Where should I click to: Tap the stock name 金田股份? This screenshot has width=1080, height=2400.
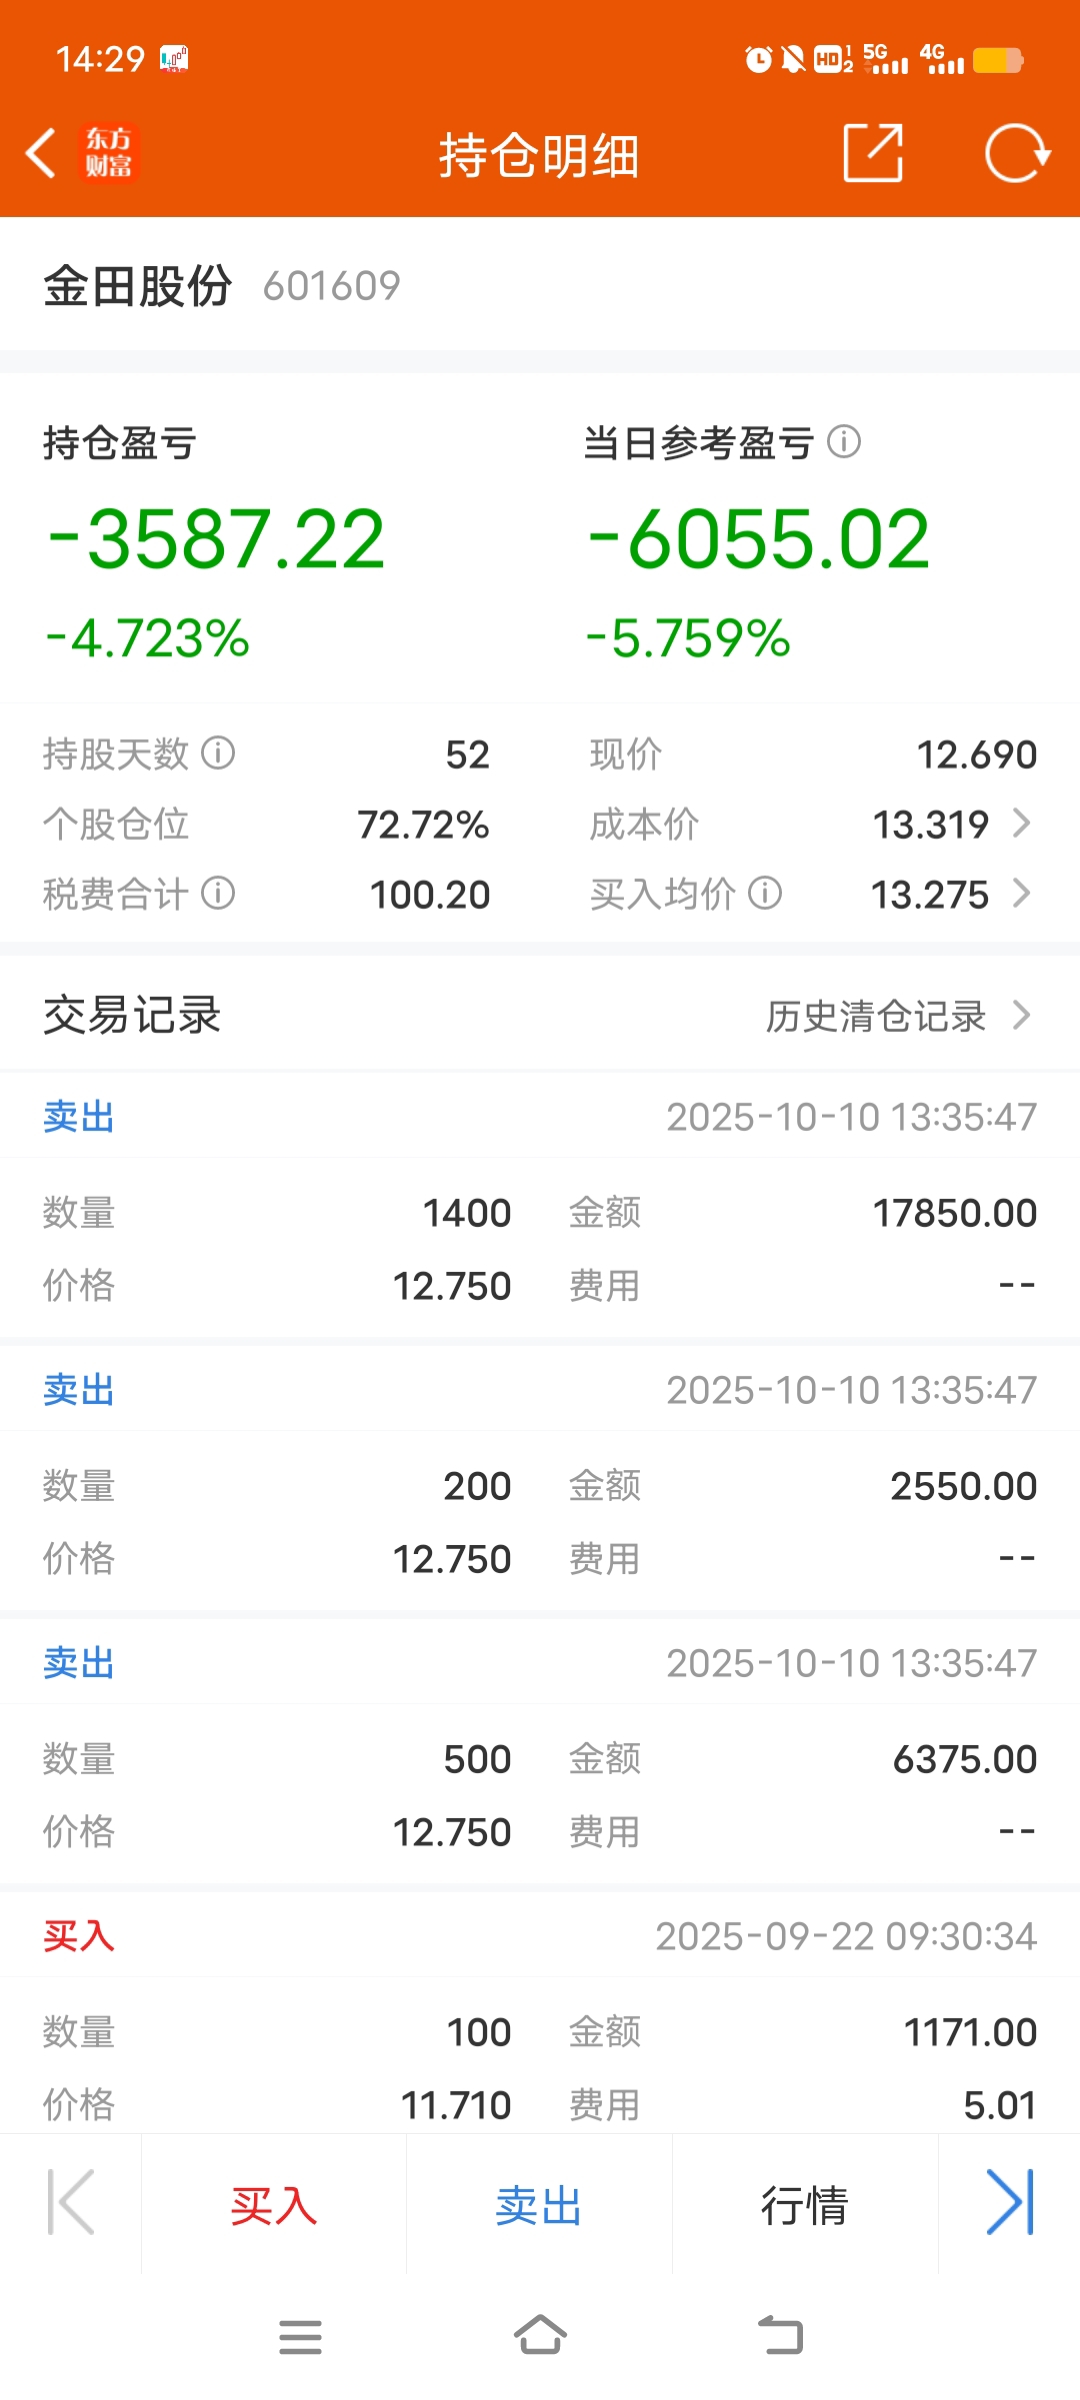(138, 286)
